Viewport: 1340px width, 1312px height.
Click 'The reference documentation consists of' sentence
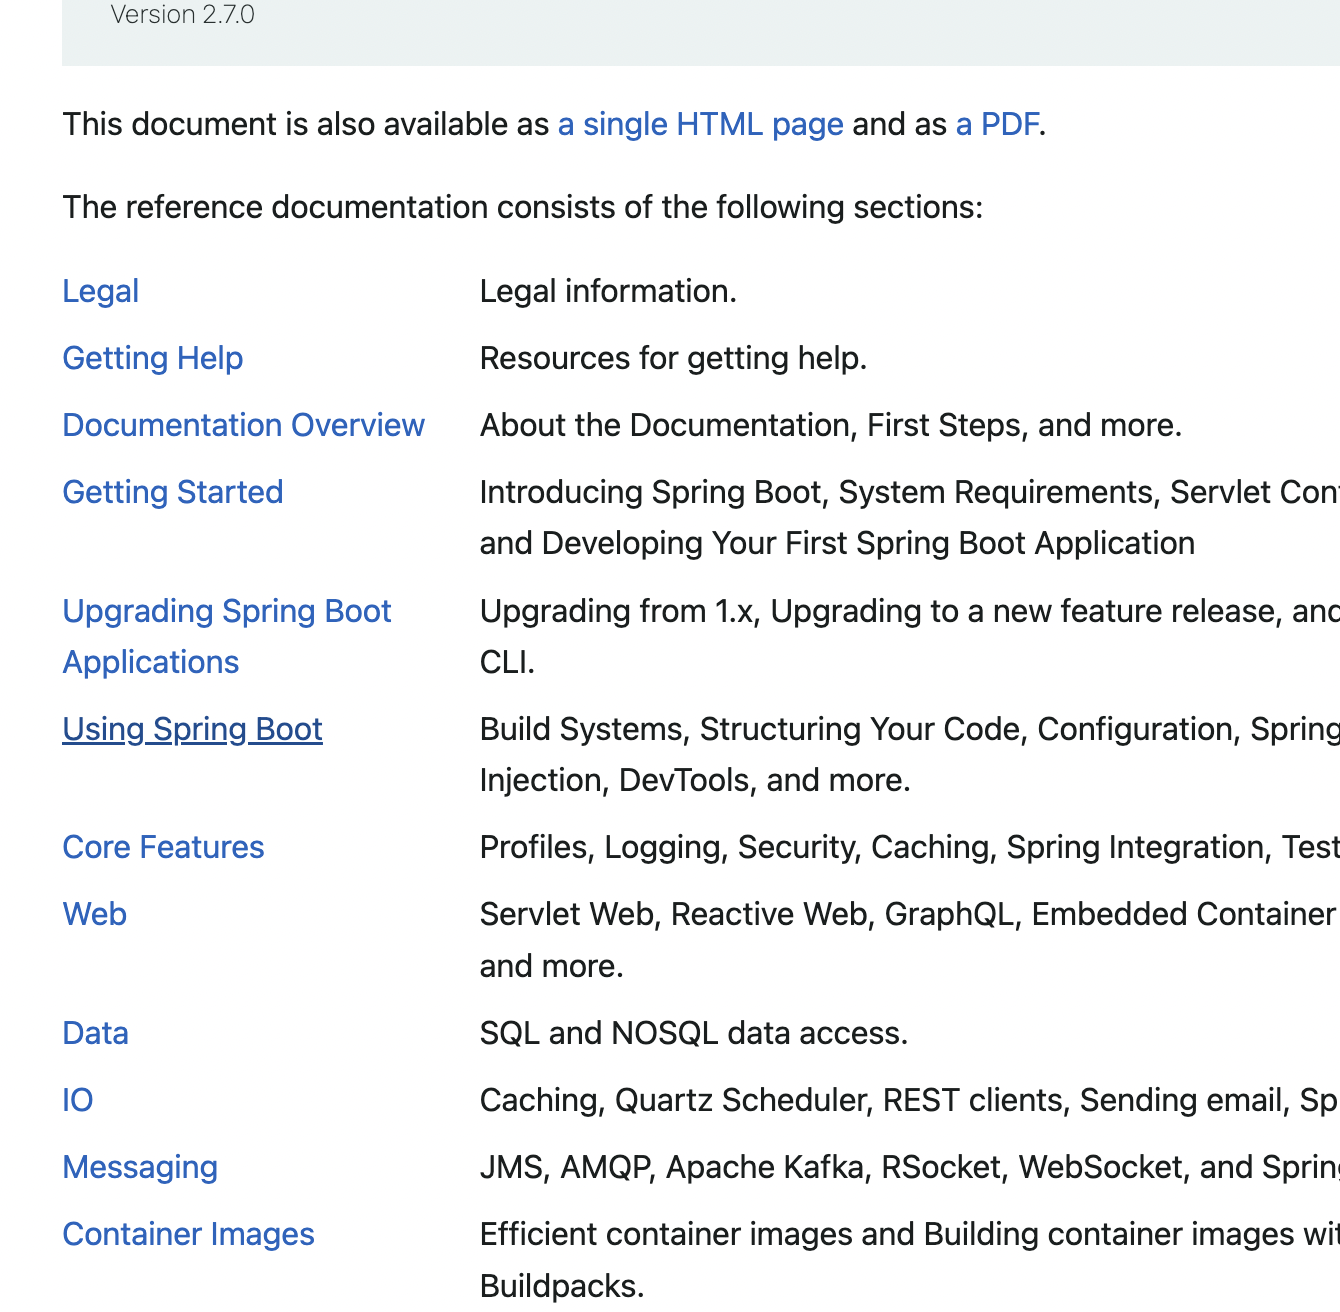(x=523, y=207)
